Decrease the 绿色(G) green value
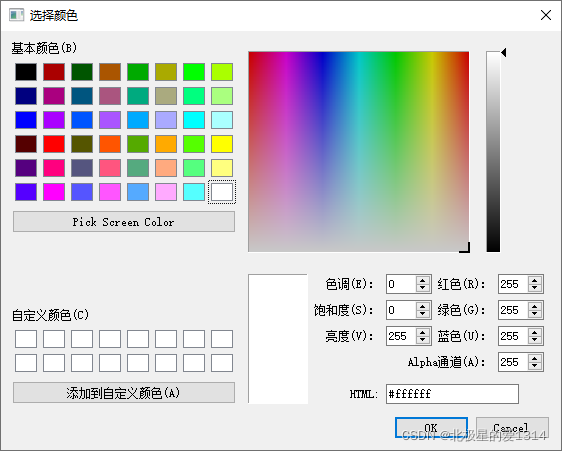The width and height of the screenshot is (562, 451). (535, 314)
